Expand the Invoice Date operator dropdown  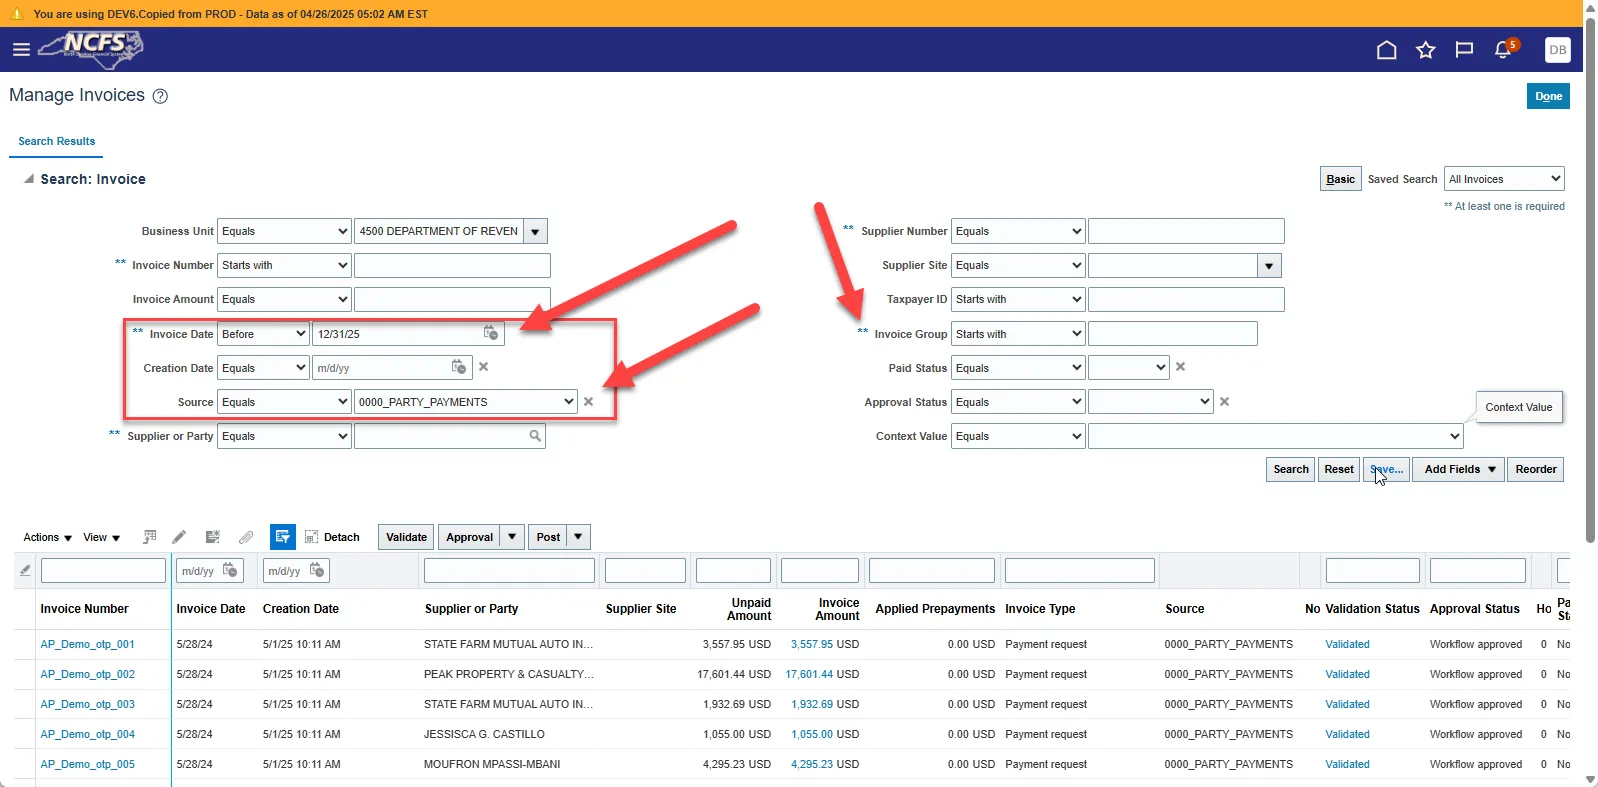click(263, 334)
